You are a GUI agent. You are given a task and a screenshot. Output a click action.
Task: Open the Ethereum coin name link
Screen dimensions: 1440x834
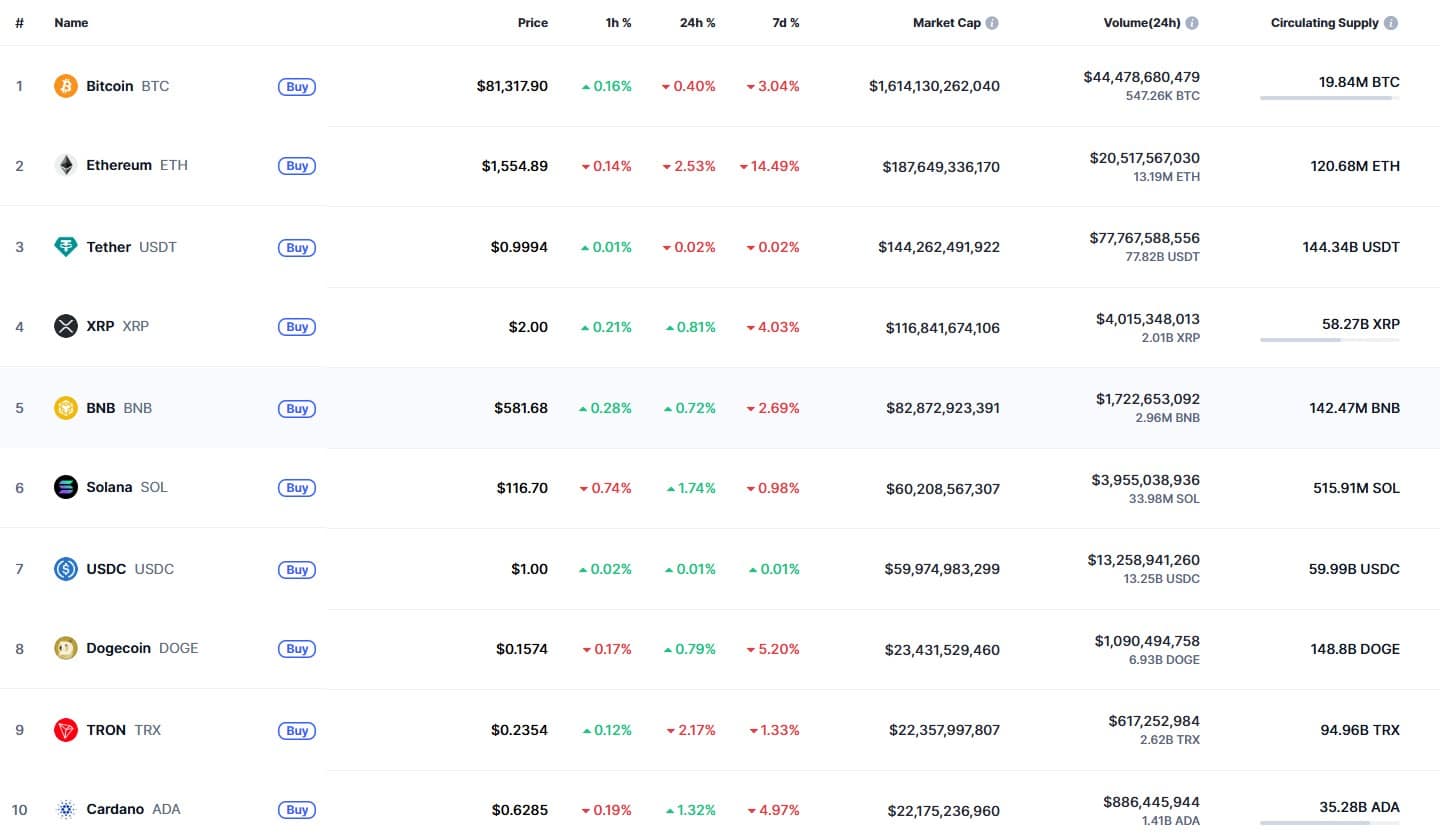point(119,165)
